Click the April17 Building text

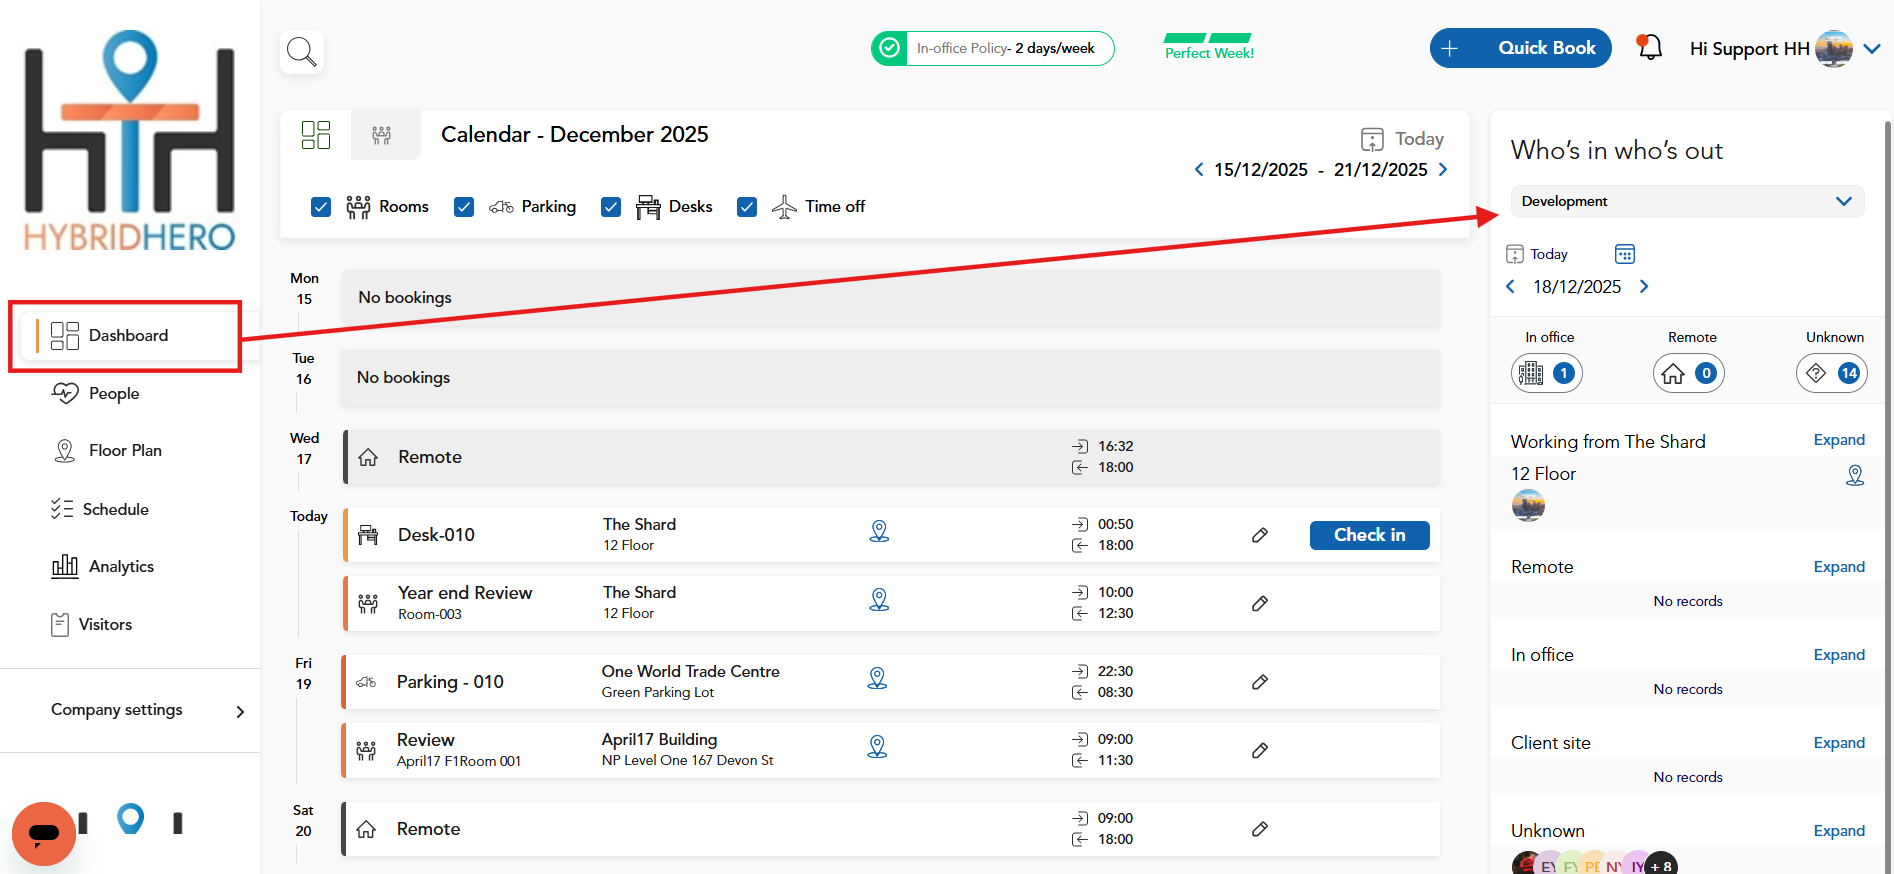point(659,740)
